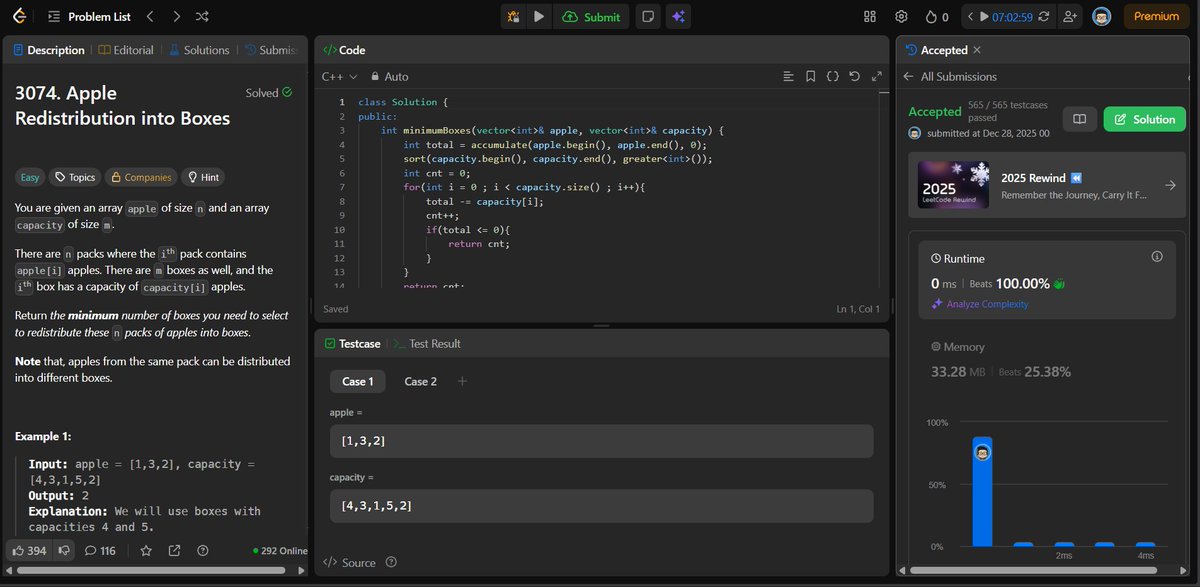
Task: Star the problem as favorite
Action: 146,550
